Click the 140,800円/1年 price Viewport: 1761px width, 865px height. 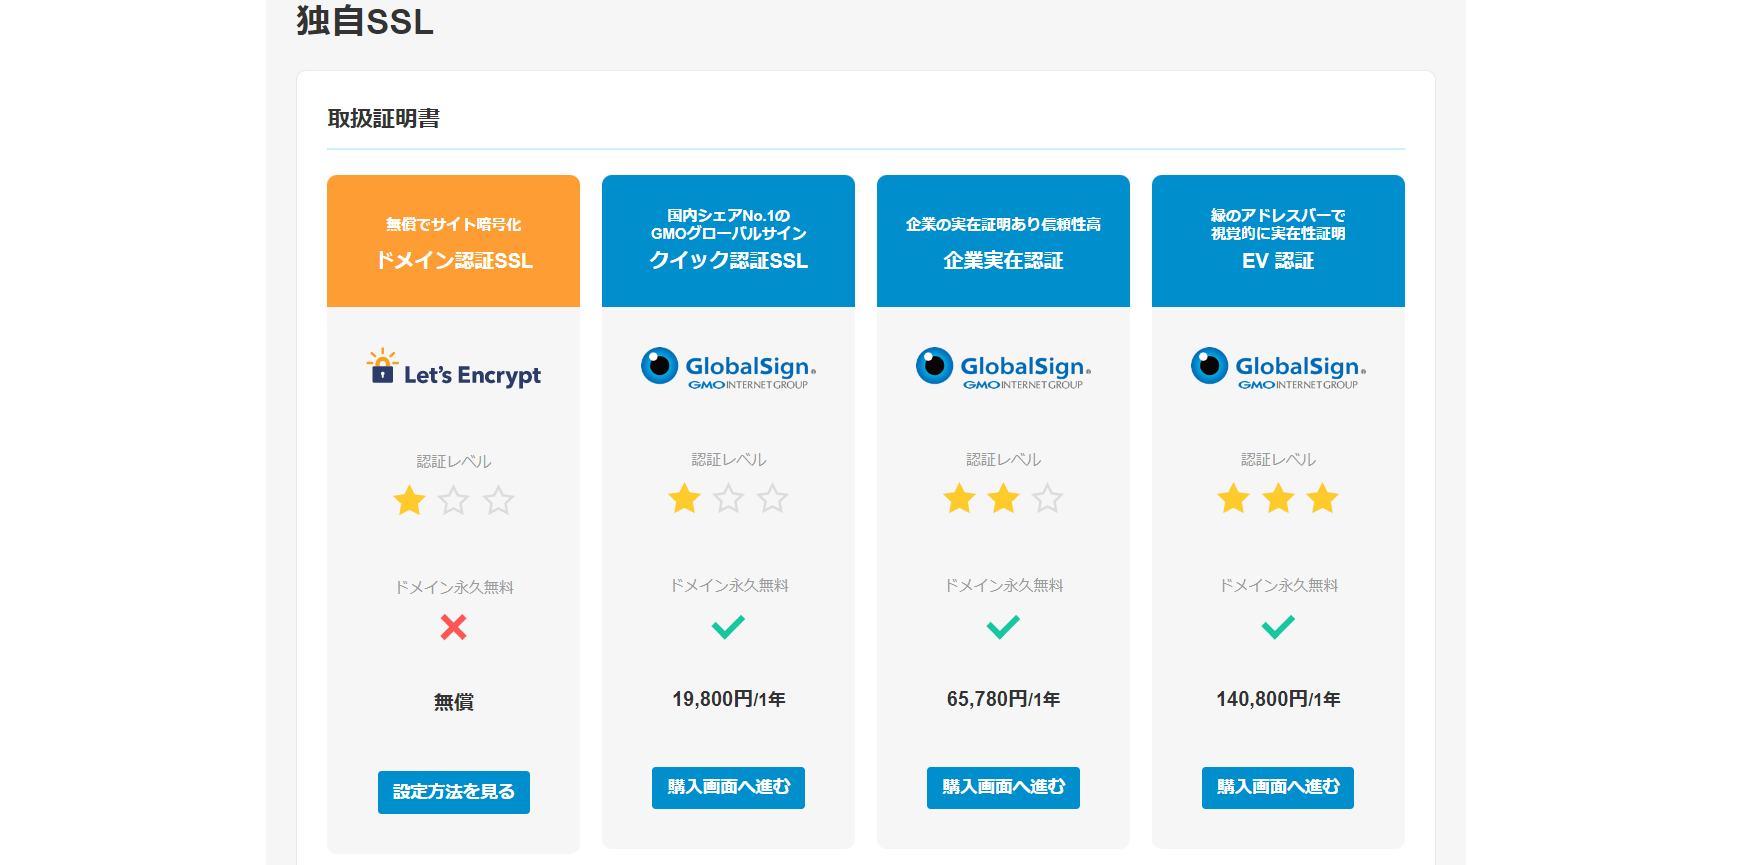pos(1278,699)
